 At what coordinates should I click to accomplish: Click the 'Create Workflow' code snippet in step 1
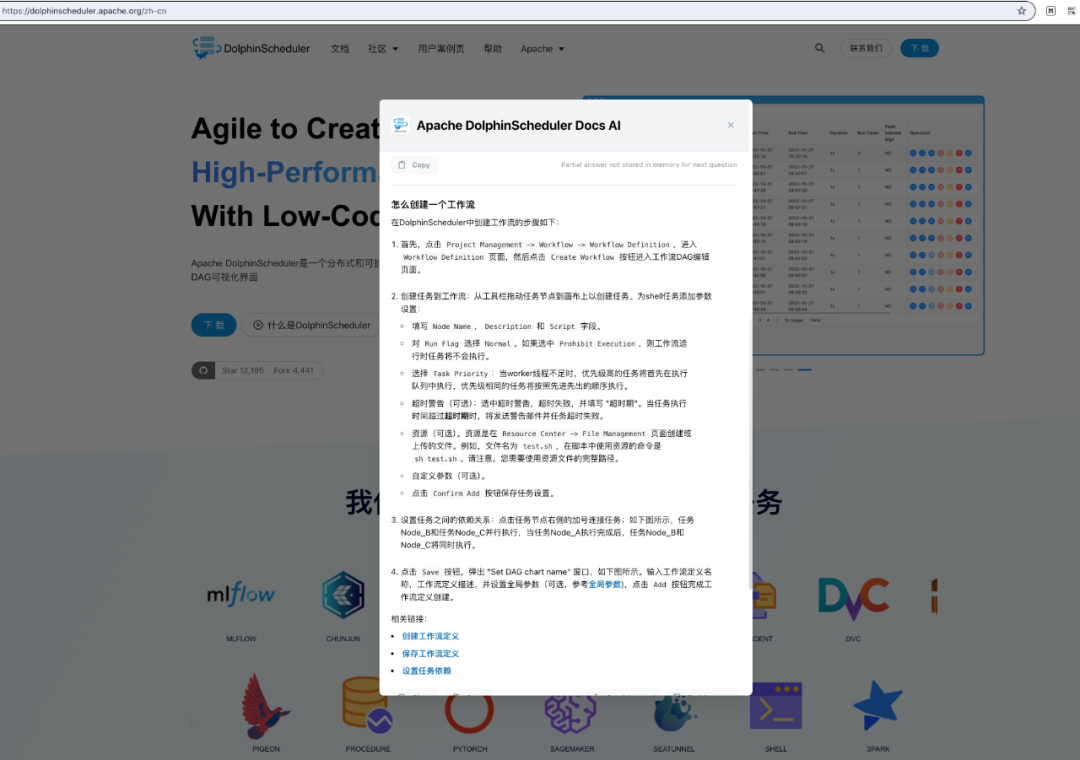click(x=582, y=257)
